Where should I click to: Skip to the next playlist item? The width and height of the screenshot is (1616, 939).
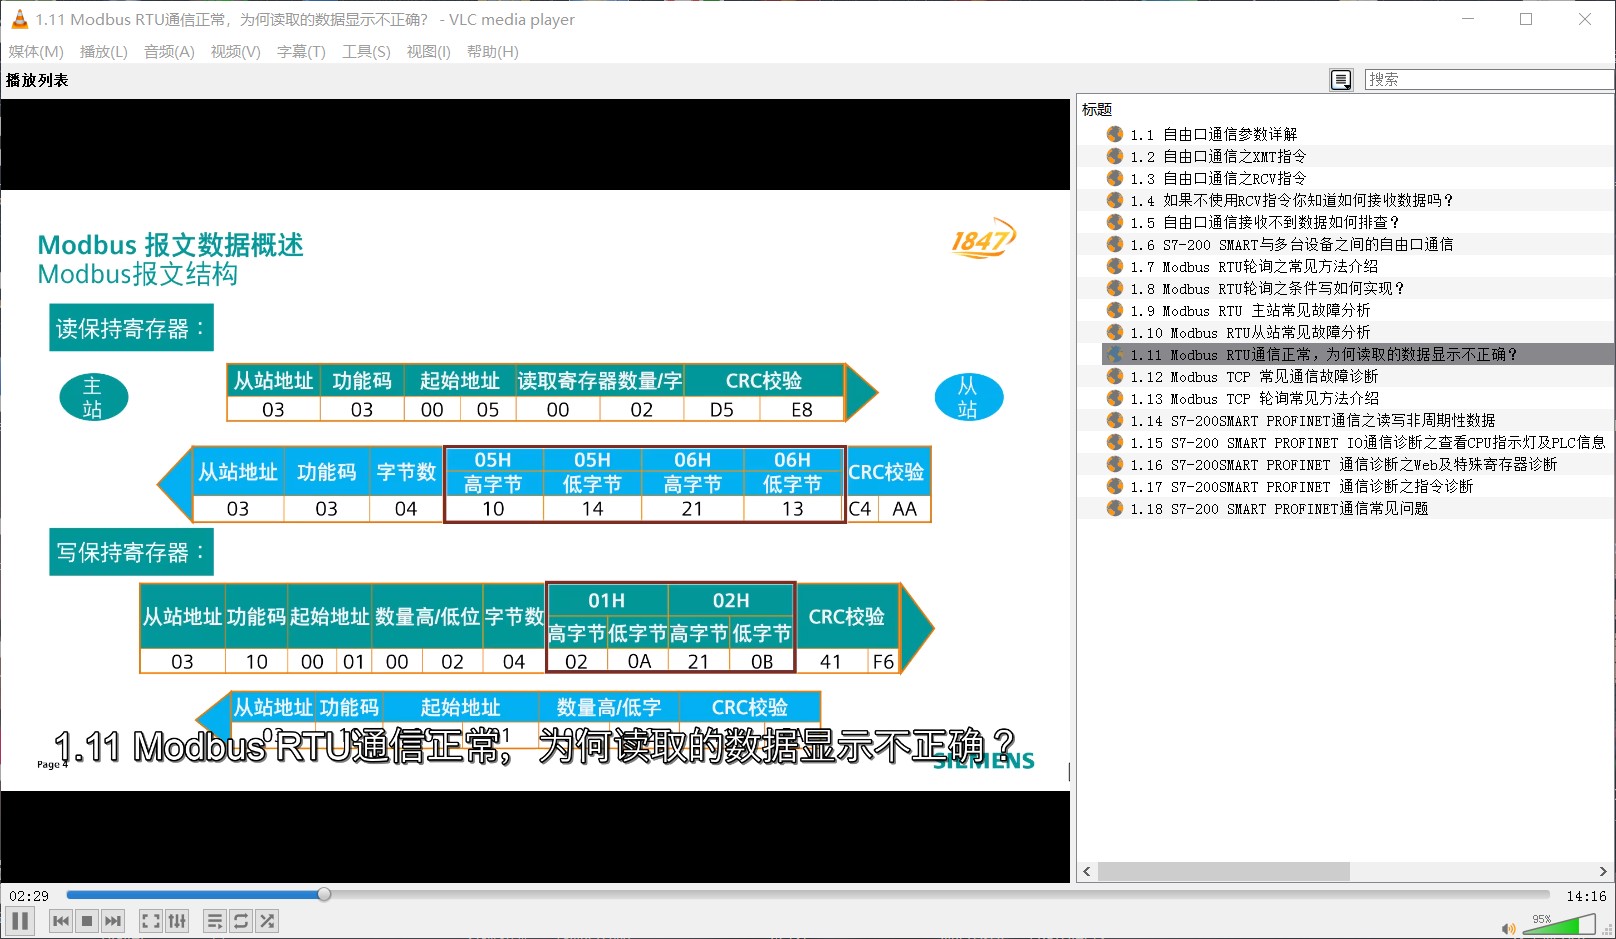pos(113,921)
